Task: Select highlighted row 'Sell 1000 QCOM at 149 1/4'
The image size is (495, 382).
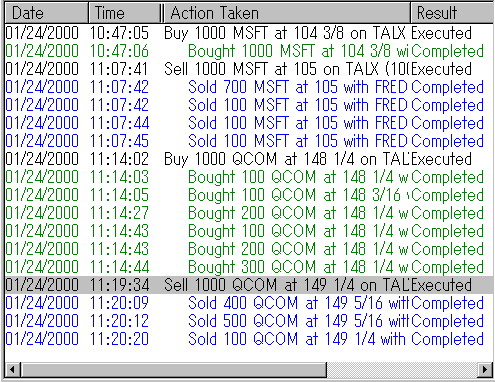Action: 249,285
